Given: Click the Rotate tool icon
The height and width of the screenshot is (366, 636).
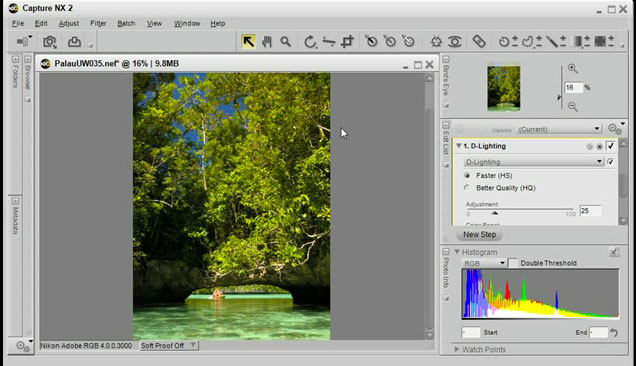Looking at the screenshot, I should pyautogui.click(x=310, y=41).
